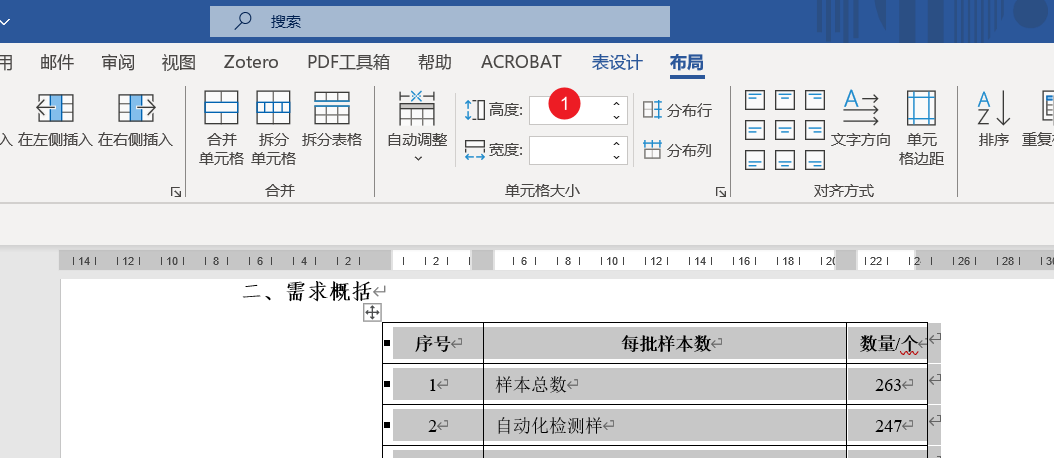Image resolution: width=1054 pixels, height=458 pixels.
Task: Click Split Cells icon
Action: [x=273, y=108]
